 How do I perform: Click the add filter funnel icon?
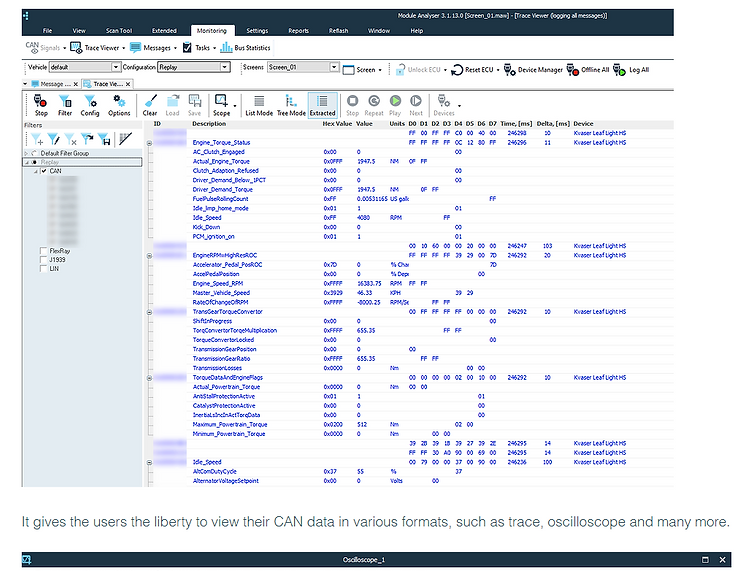point(37,139)
